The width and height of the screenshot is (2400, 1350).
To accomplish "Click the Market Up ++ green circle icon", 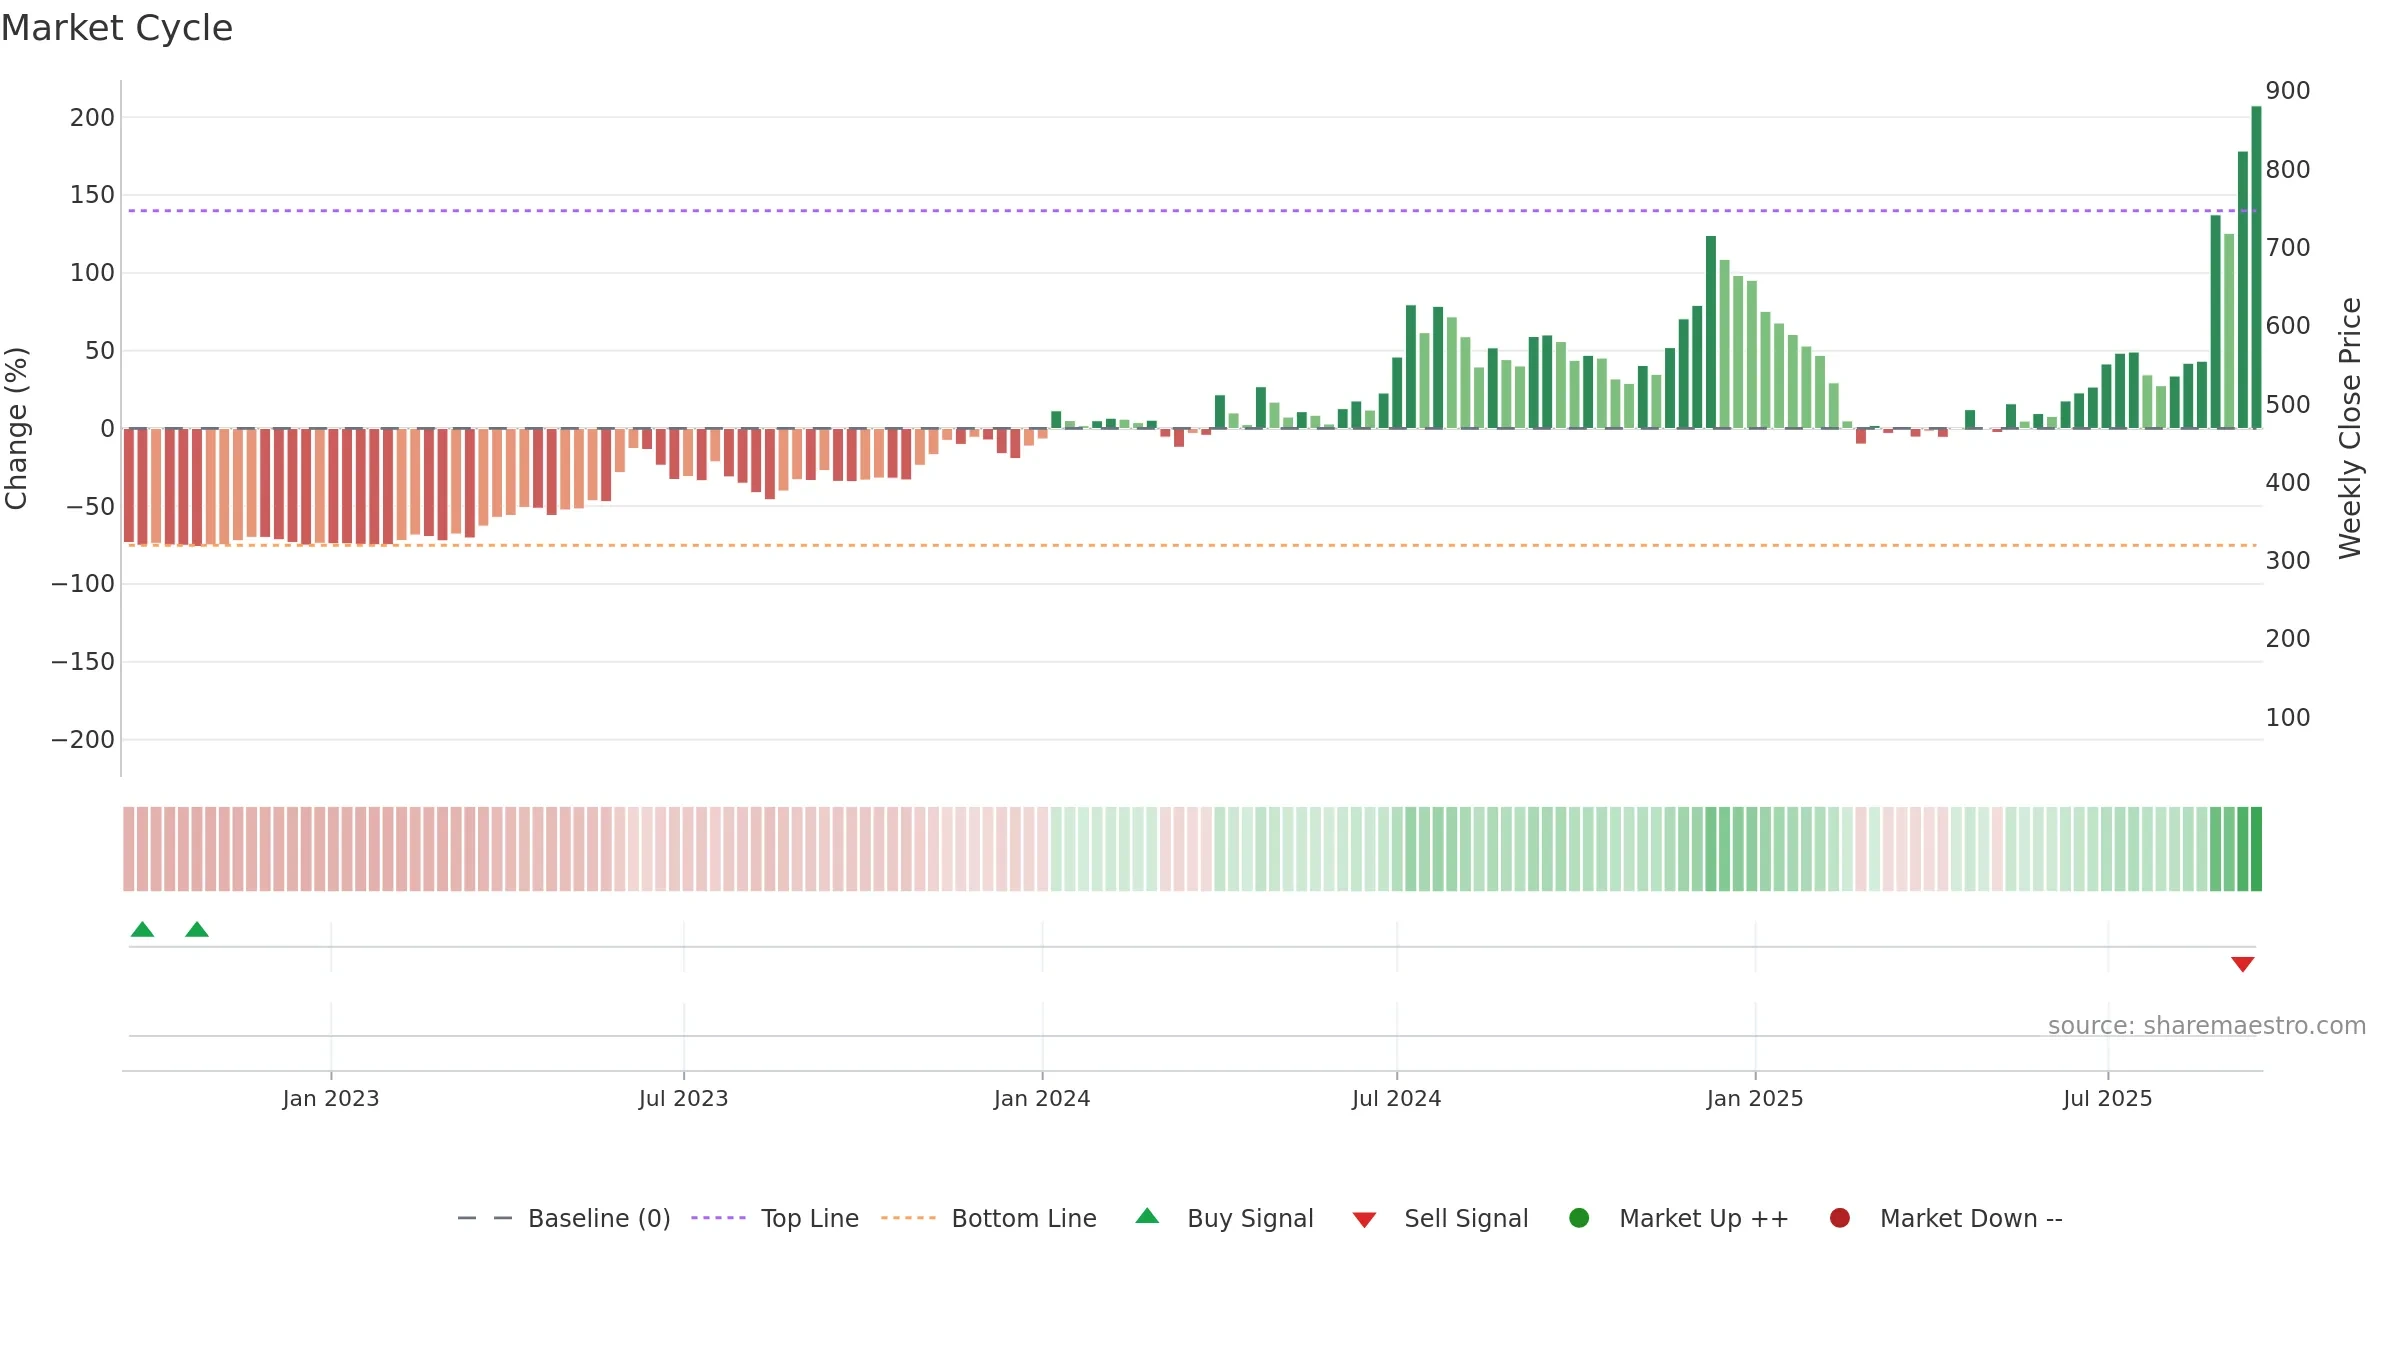I will [1579, 1218].
